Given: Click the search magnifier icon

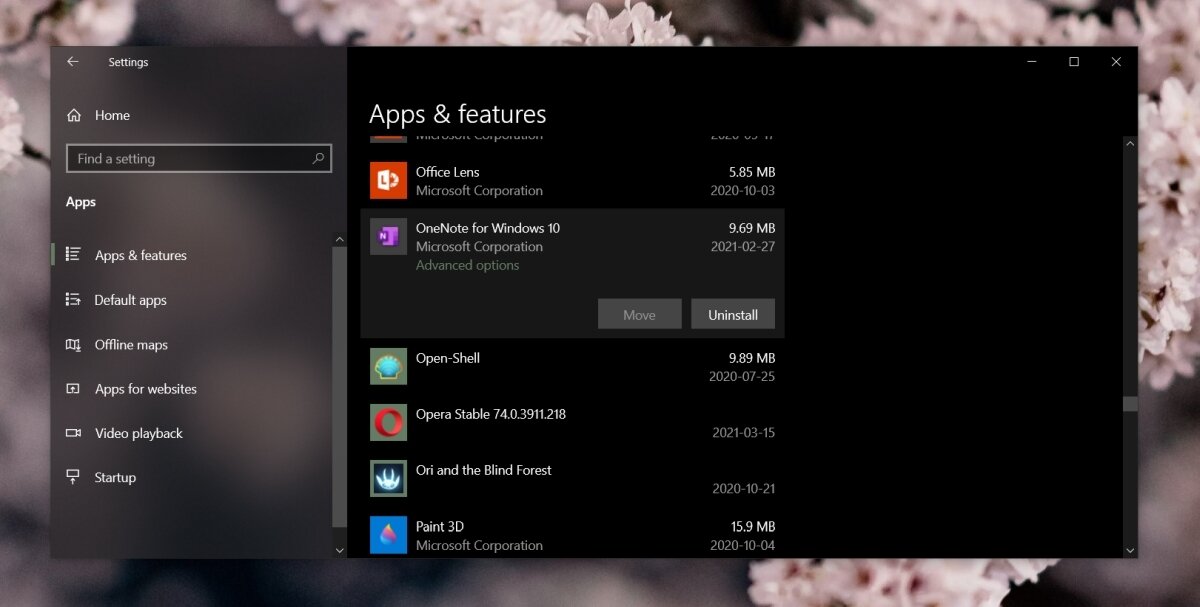Looking at the screenshot, I should pos(318,158).
